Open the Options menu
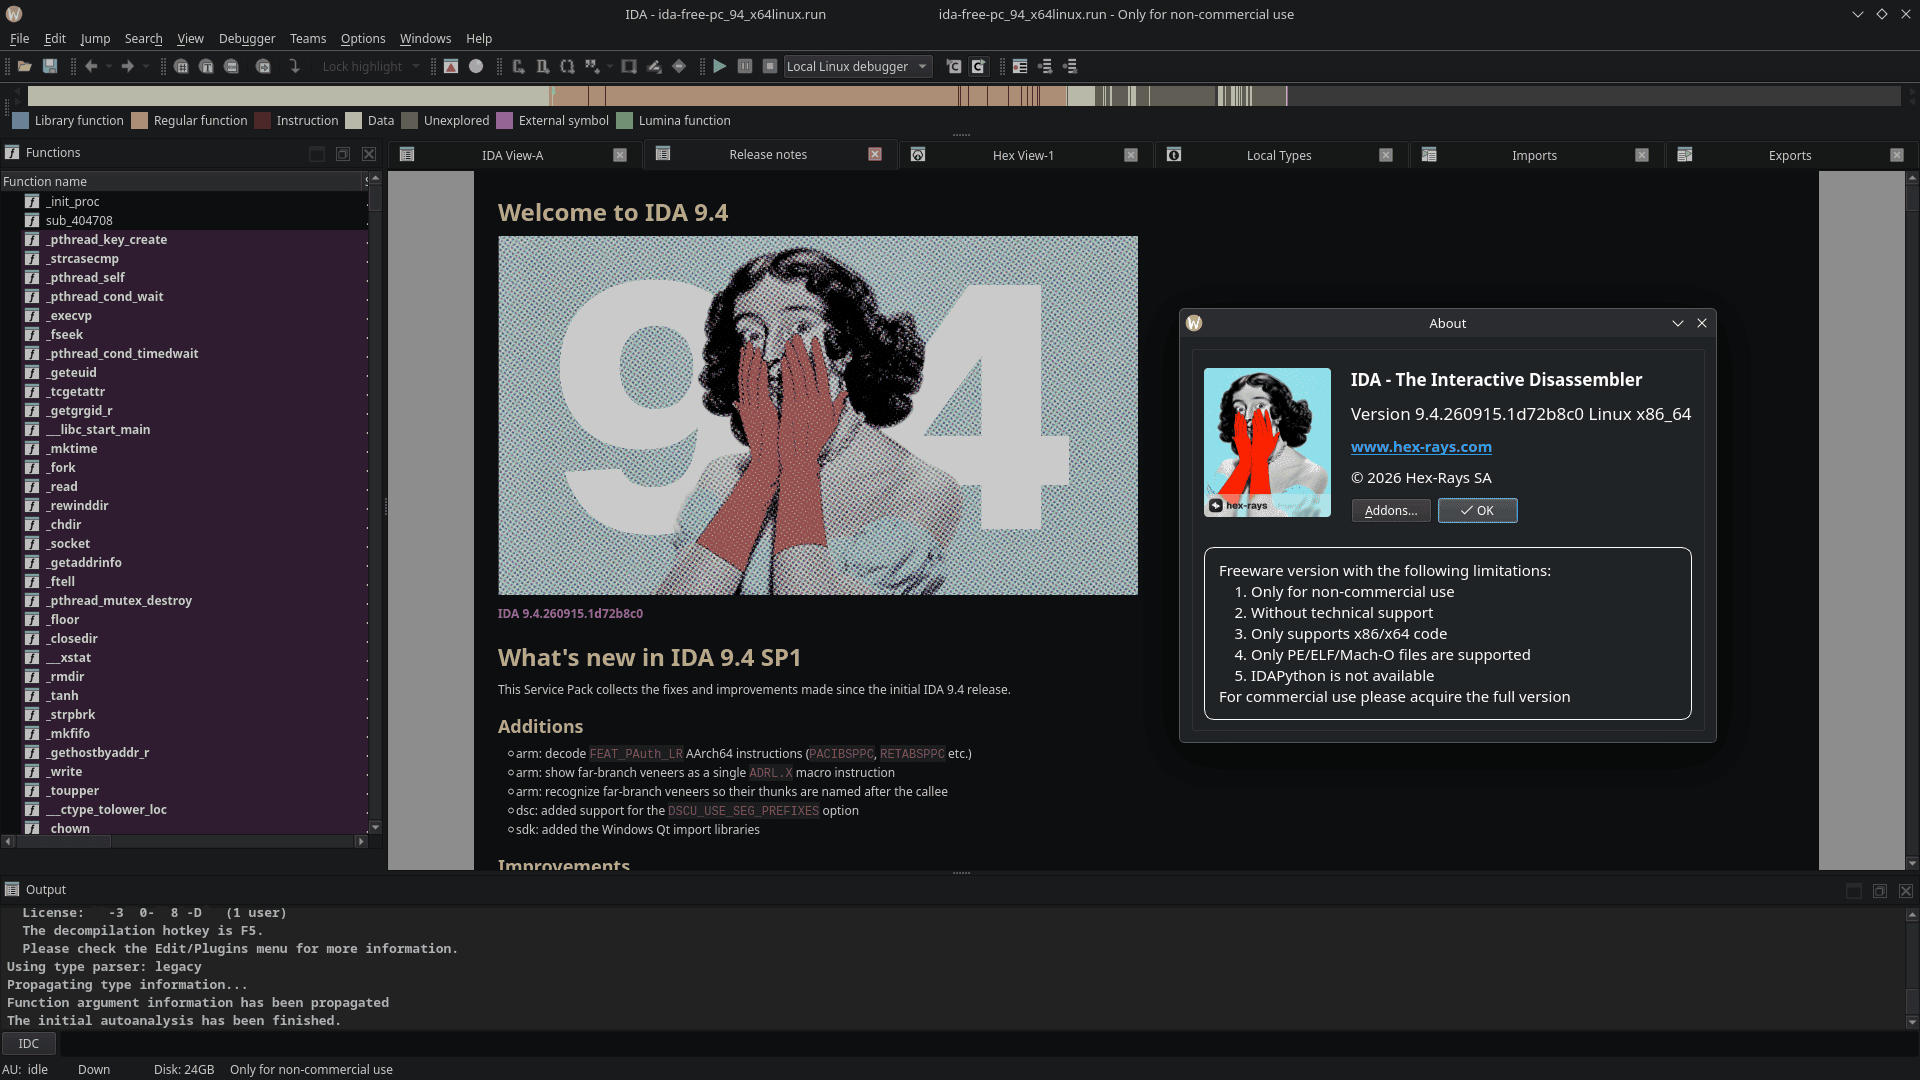 pos(363,38)
